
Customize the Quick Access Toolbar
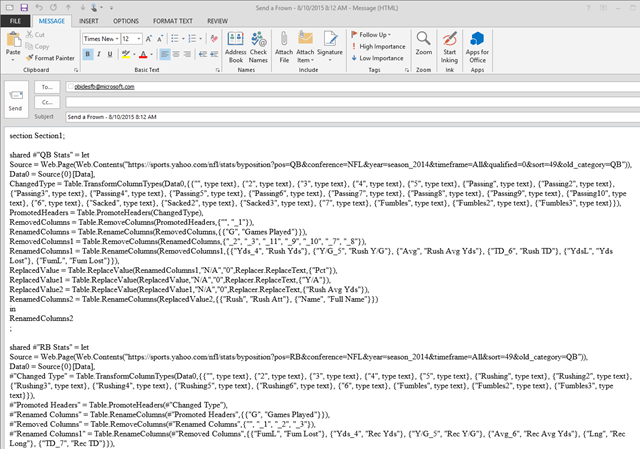pos(111,8)
